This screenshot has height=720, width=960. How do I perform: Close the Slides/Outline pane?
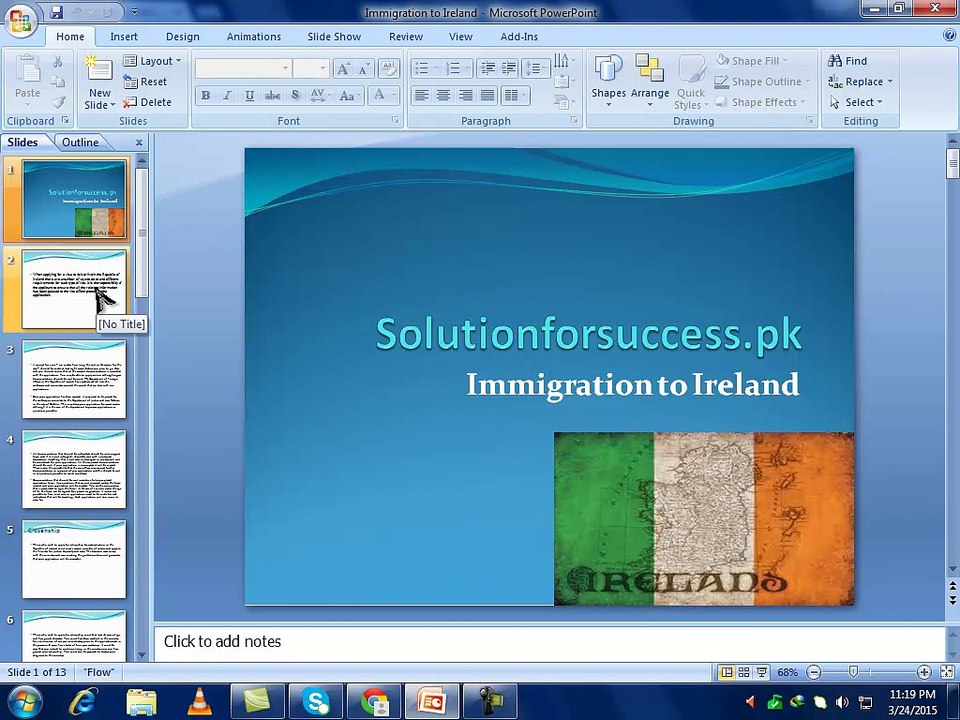[x=139, y=142]
